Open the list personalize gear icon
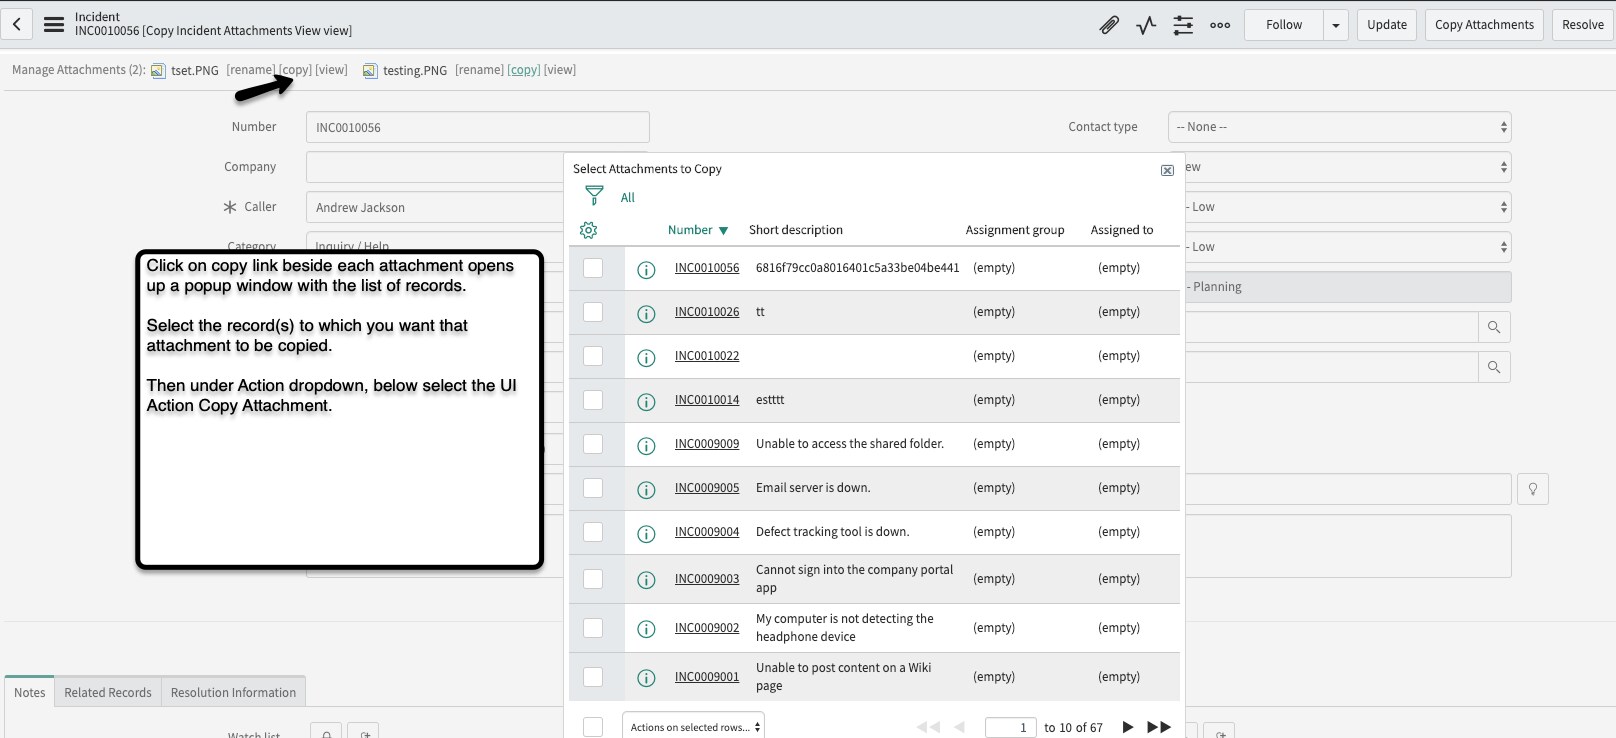1616x738 pixels. (x=589, y=230)
